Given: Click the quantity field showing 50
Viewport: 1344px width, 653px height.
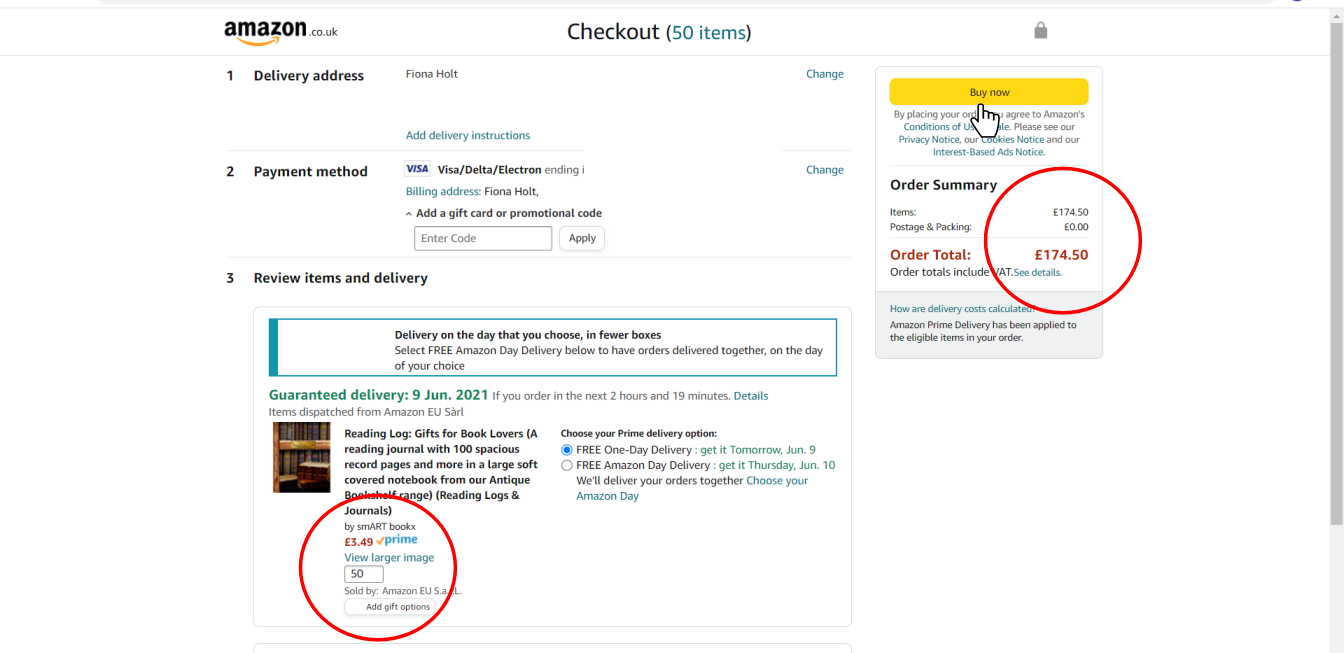Looking at the screenshot, I should [x=364, y=574].
